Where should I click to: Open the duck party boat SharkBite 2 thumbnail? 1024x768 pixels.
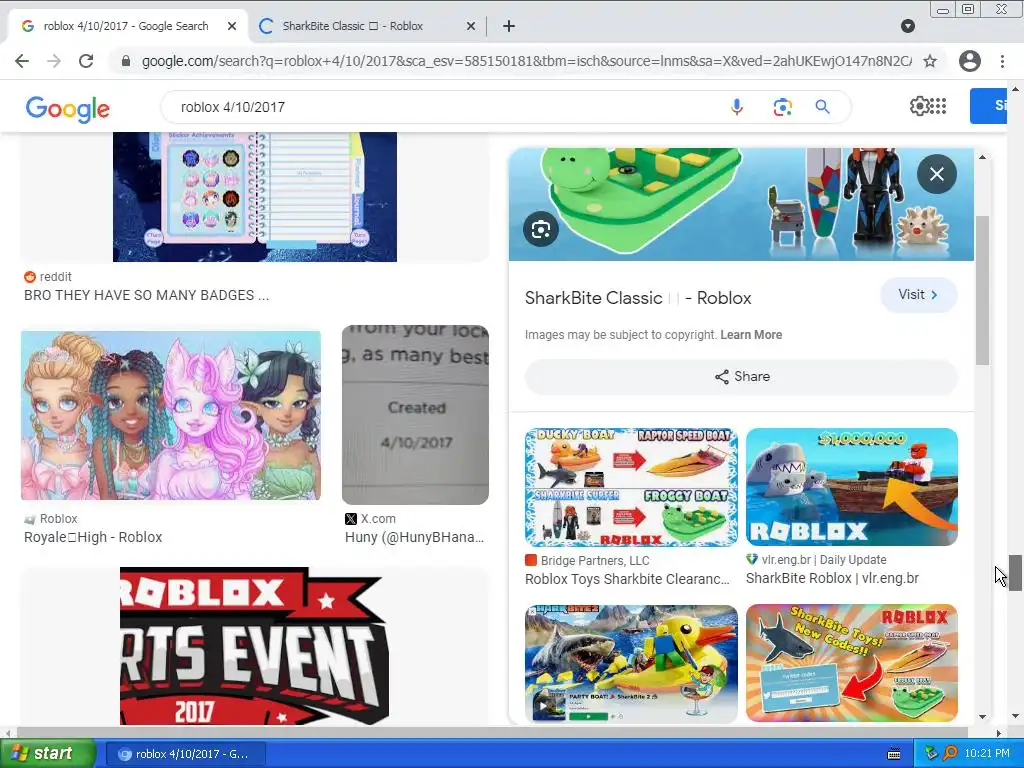click(631, 664)
